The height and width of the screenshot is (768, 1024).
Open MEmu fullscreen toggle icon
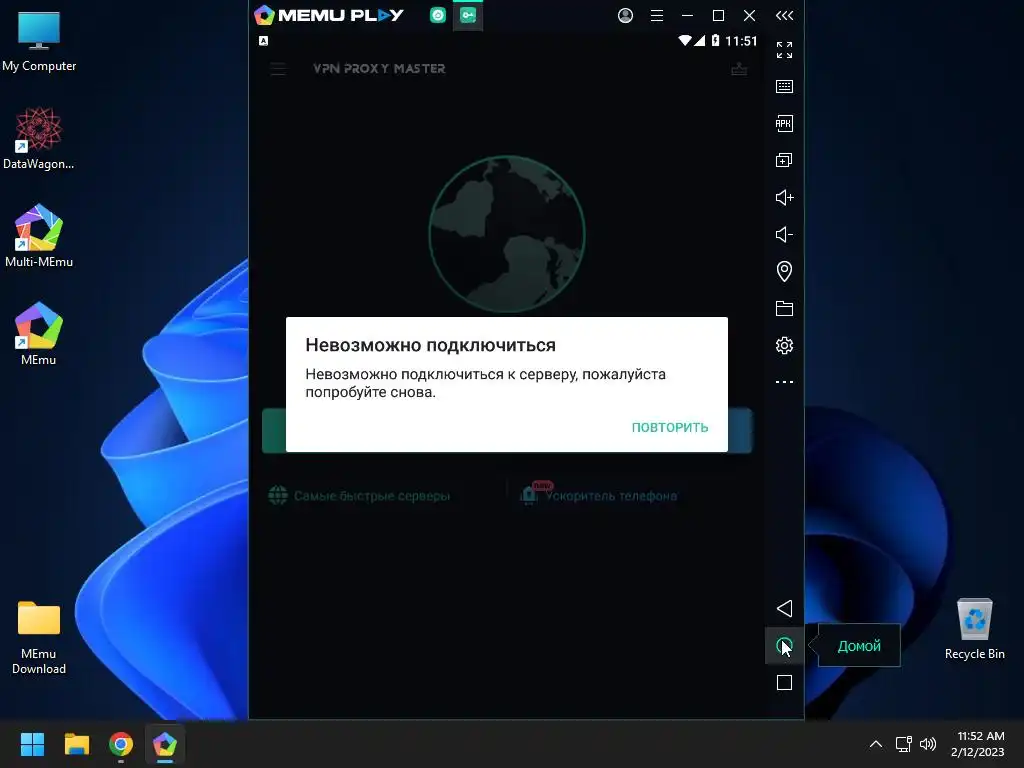(784, 50)
